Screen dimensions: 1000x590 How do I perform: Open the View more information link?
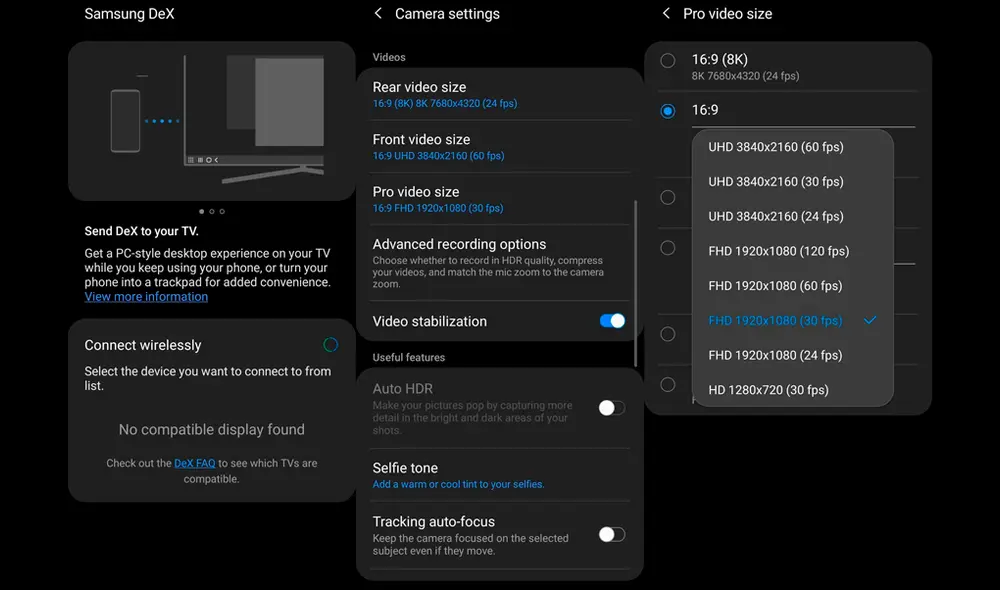point(146,296)
